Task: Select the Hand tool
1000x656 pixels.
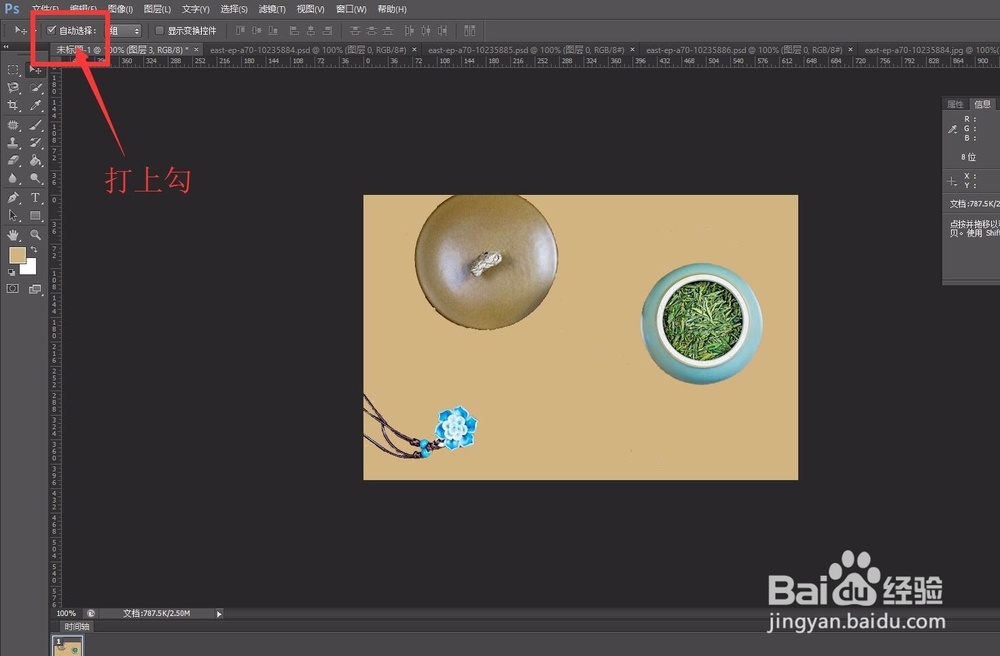Action: (x=13, y=235)
